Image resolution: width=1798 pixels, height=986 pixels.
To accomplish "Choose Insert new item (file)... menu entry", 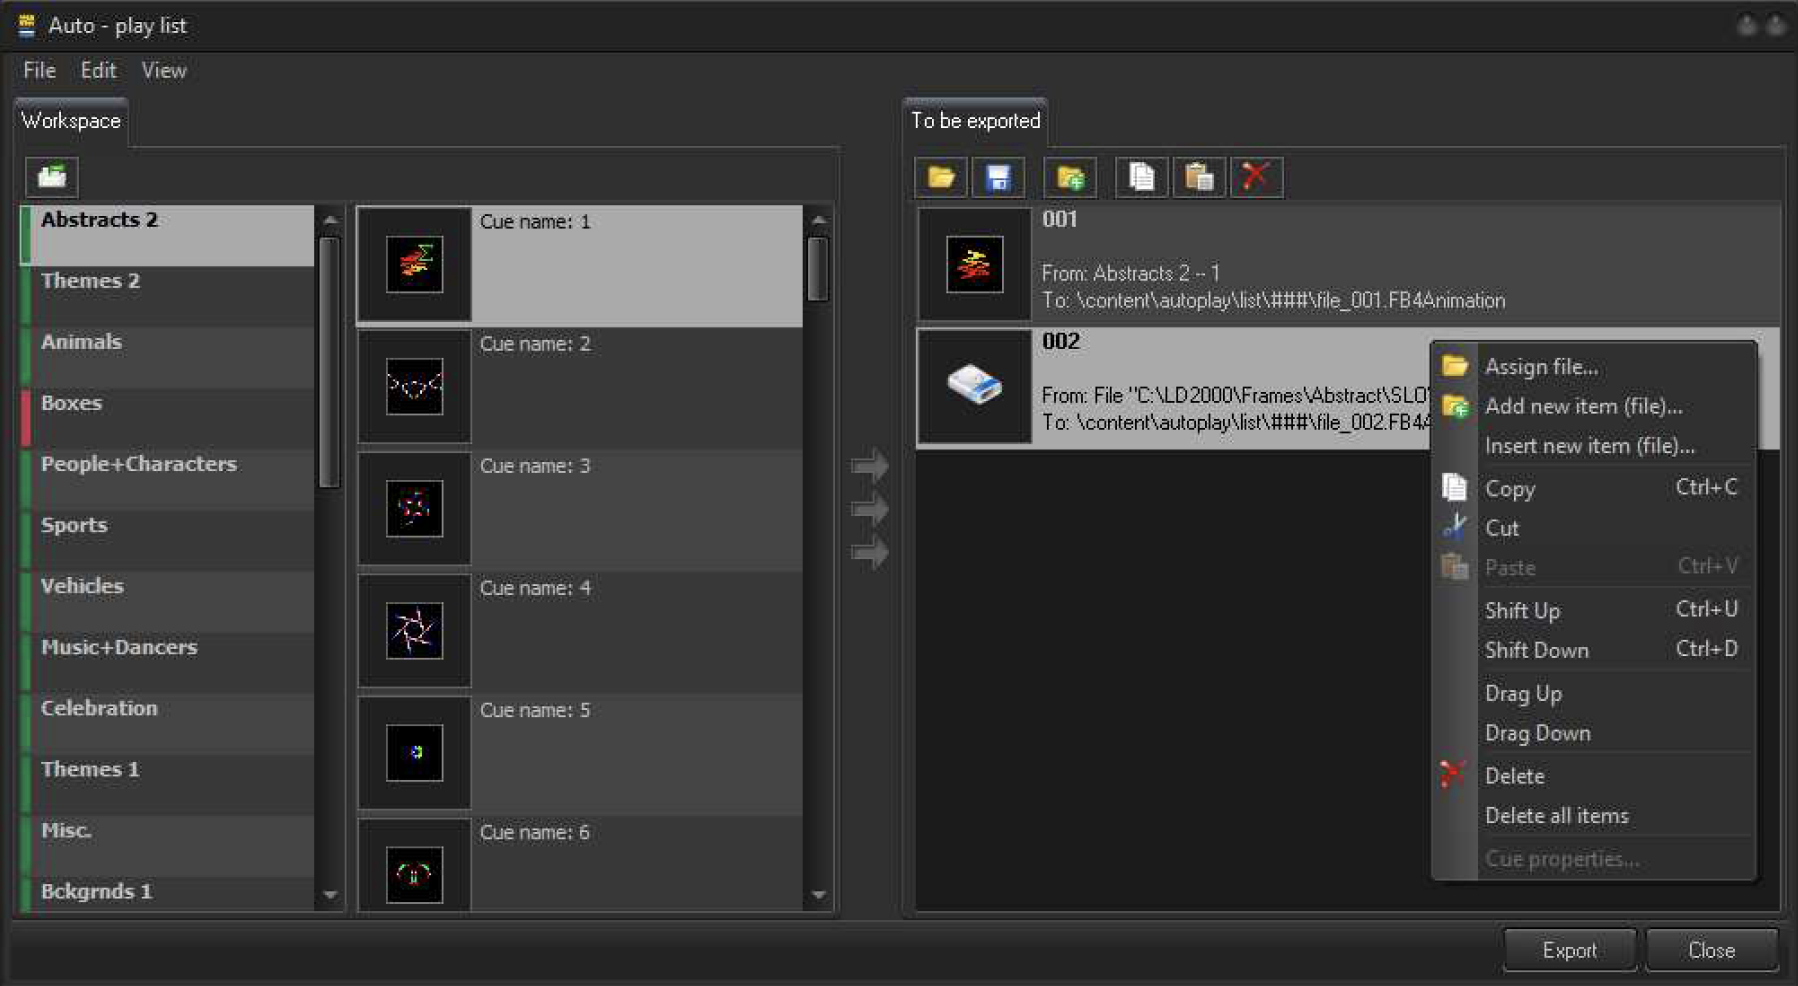I will [x=1594, y=446].
